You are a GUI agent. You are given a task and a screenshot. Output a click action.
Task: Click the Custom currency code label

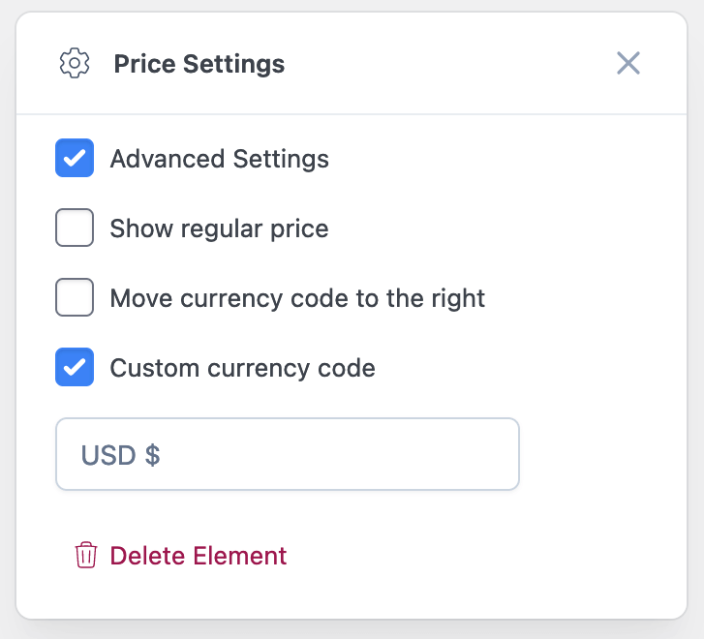pos(242,368)
